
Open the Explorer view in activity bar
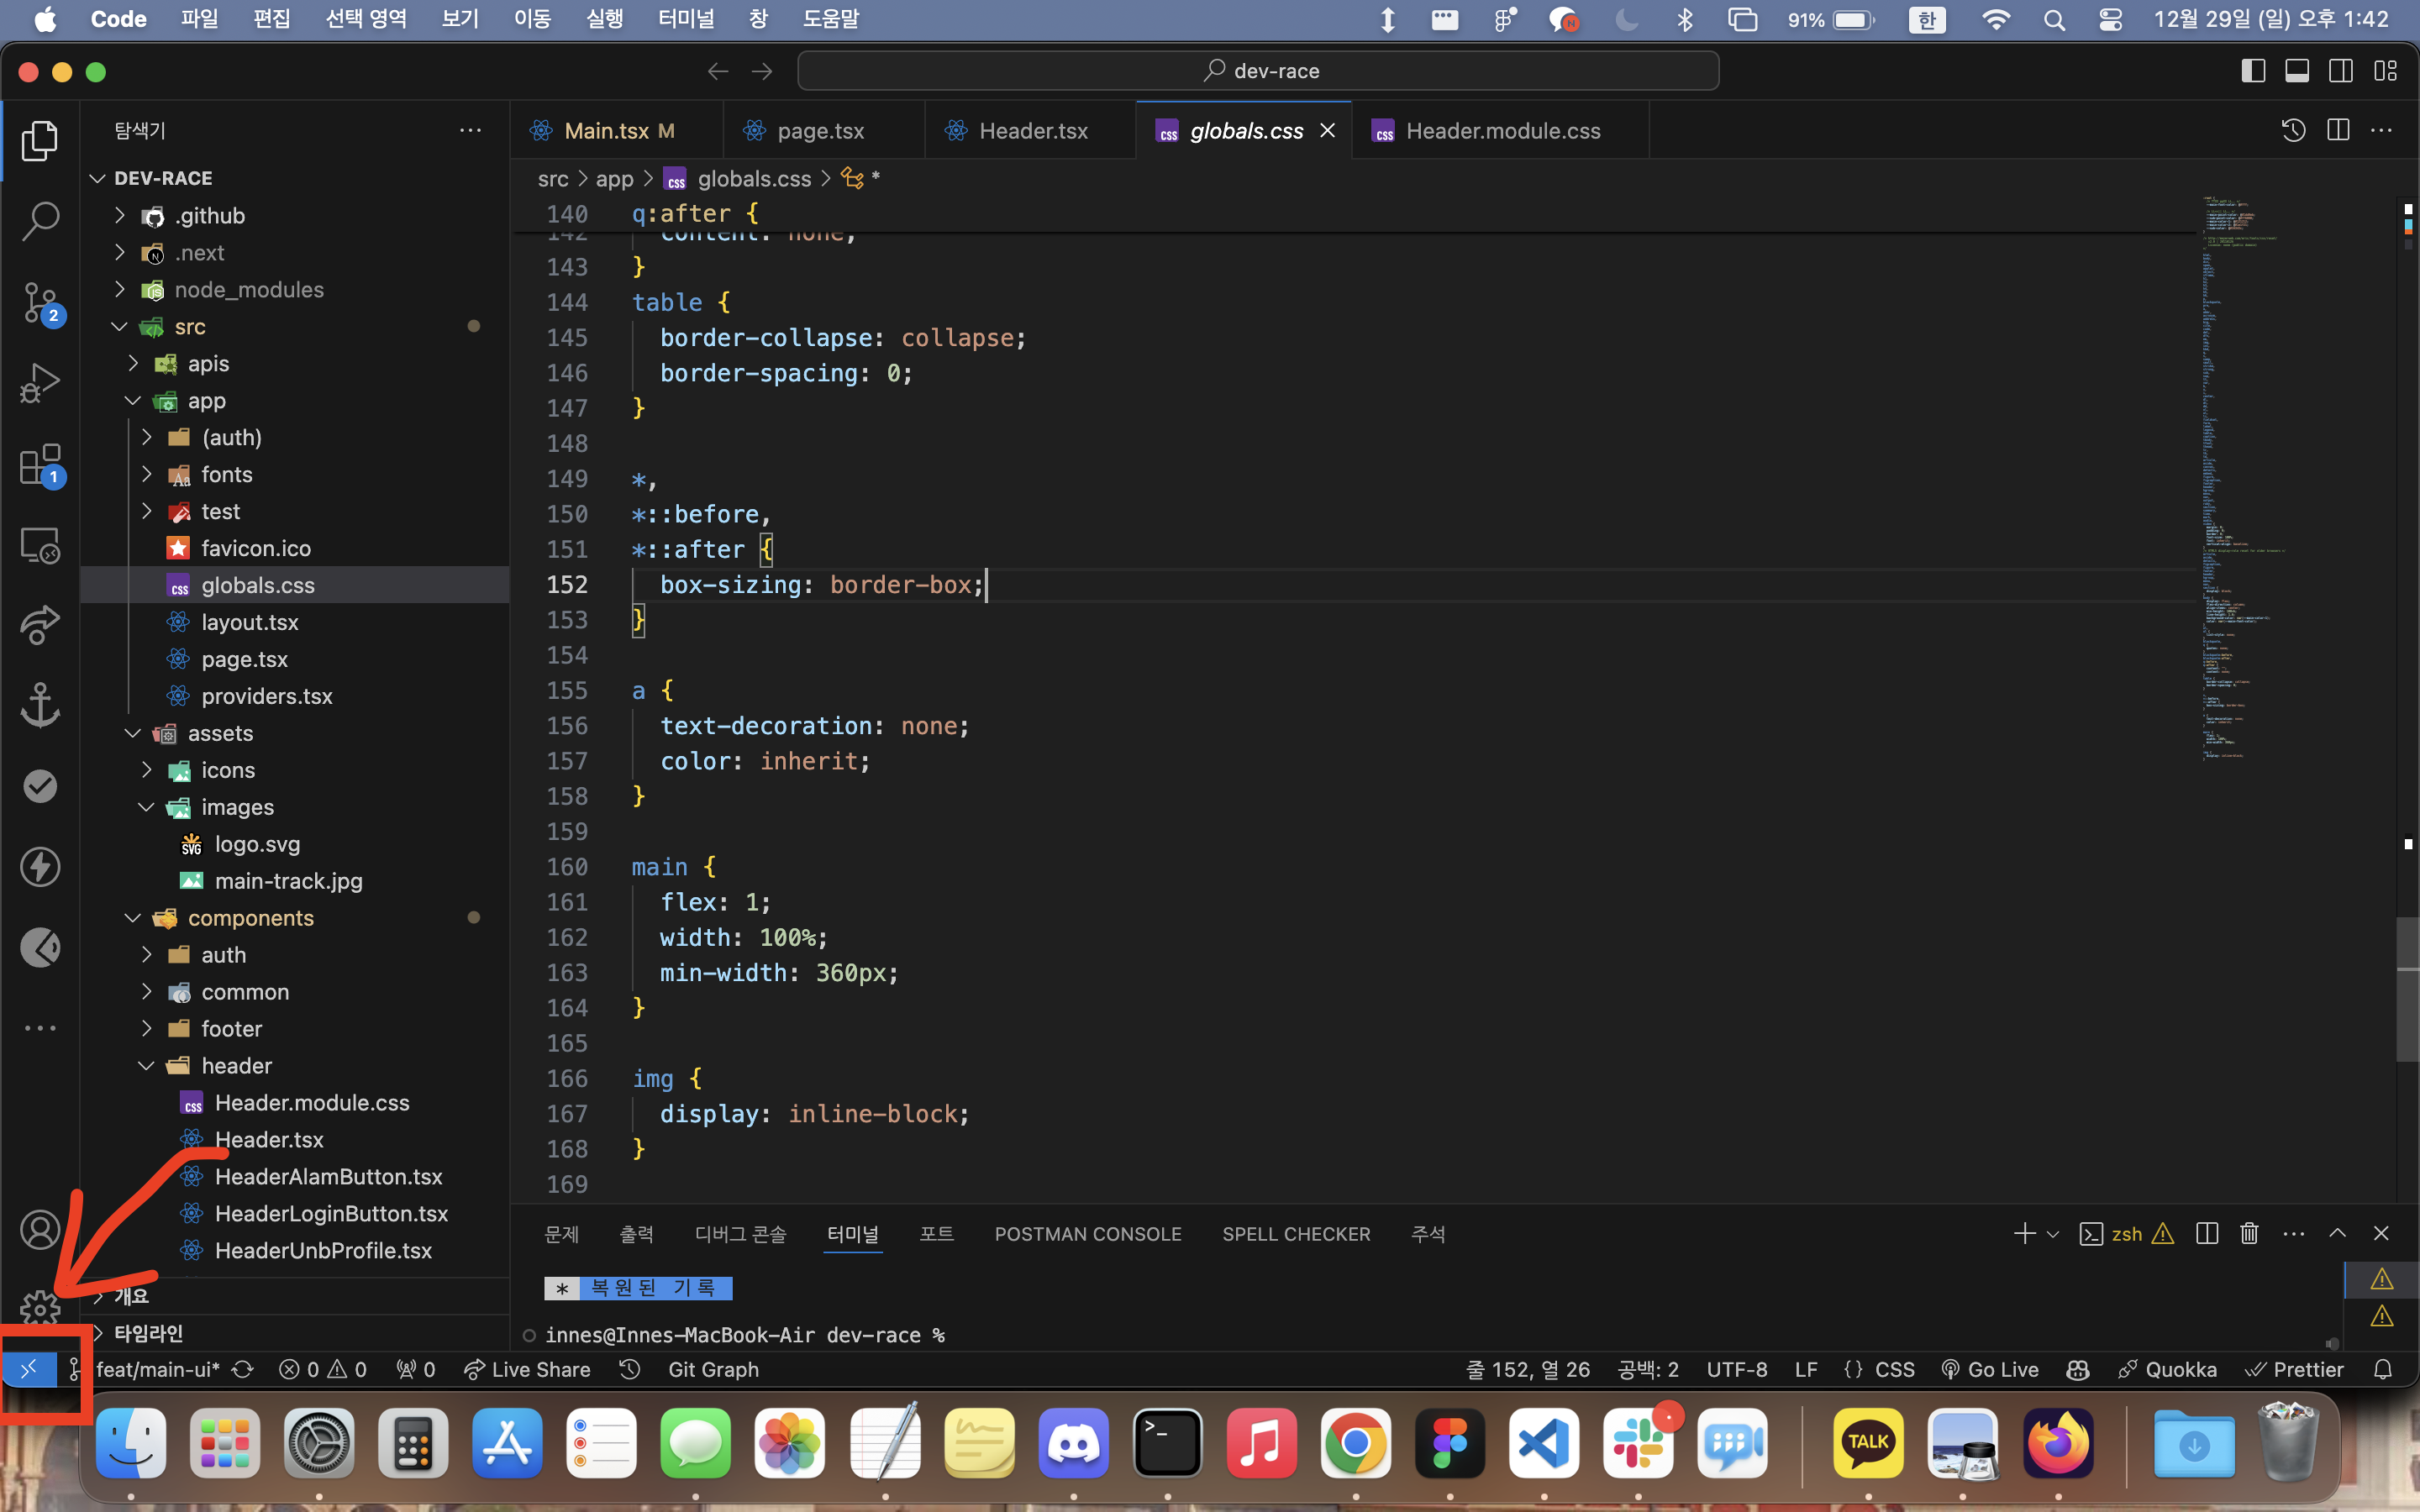(40, 141)
